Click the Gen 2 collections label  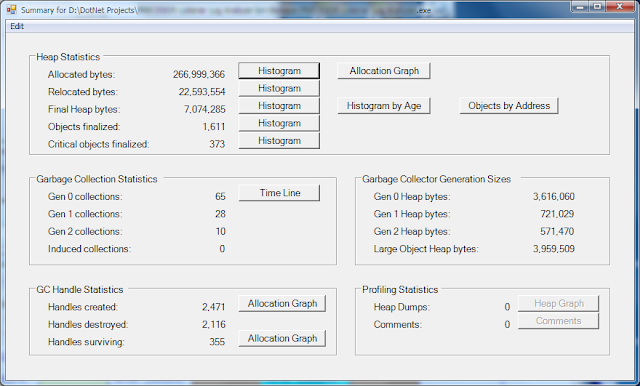click(x=85, y=231)
